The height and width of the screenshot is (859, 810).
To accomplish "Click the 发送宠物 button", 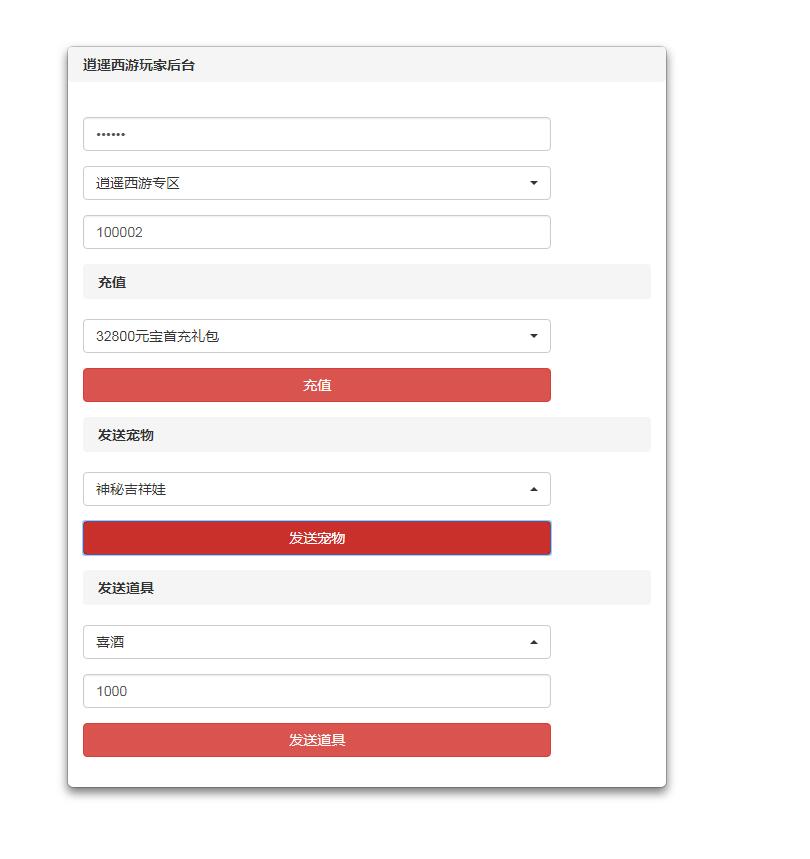I will pyautogui.click(x=316, y=538).
